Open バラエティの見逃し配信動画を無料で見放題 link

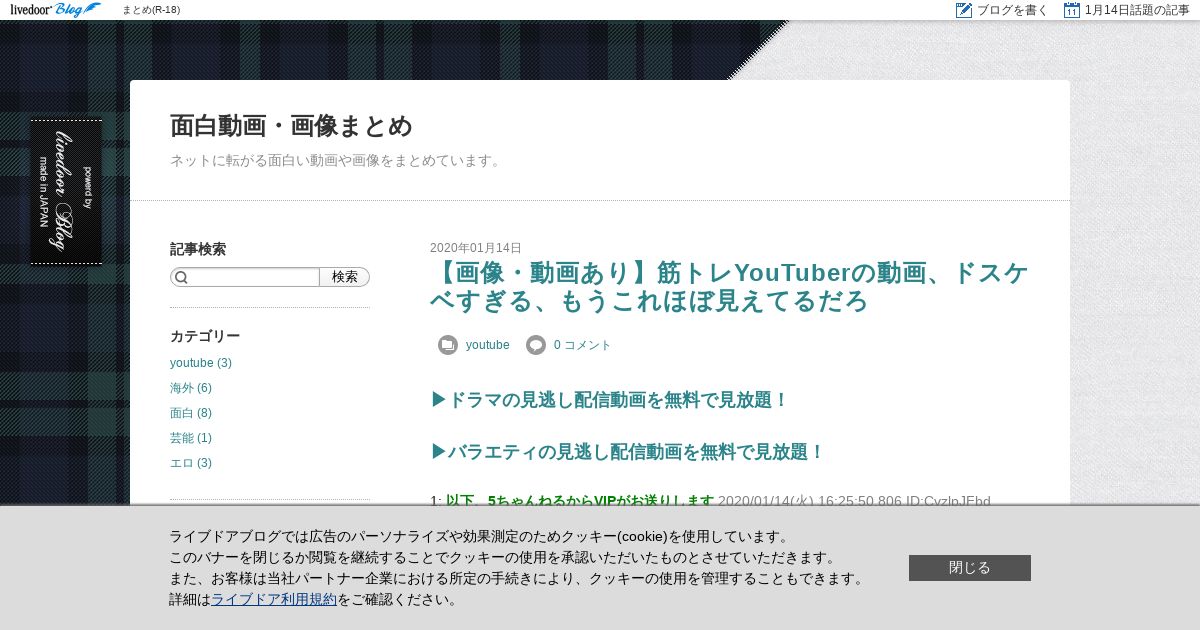pos(628,452)
